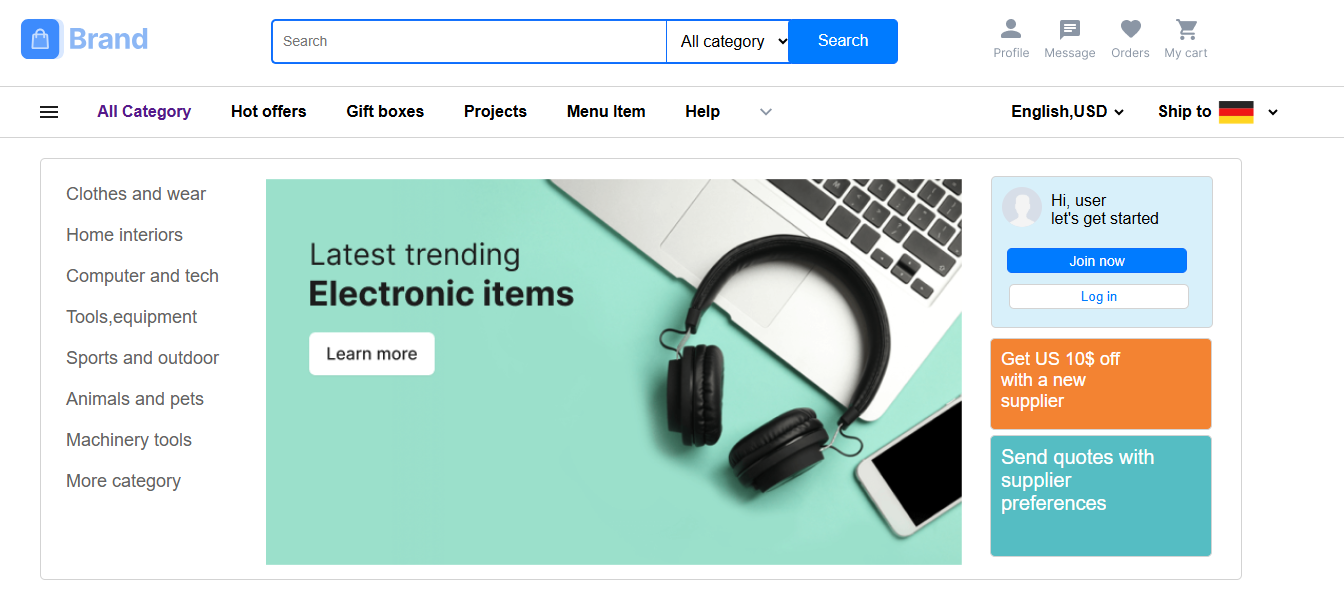Click the Log in button
Image resolution: width=1344 pixels, height=595 pixels.
(1099, 297)
